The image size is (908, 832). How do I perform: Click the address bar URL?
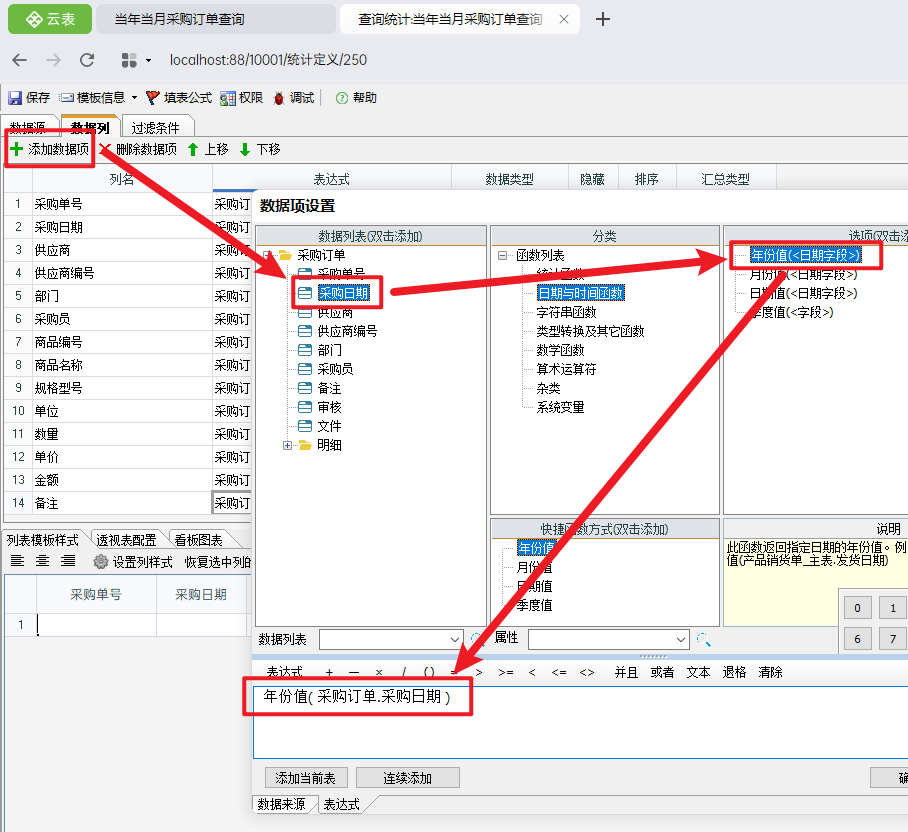268,60
